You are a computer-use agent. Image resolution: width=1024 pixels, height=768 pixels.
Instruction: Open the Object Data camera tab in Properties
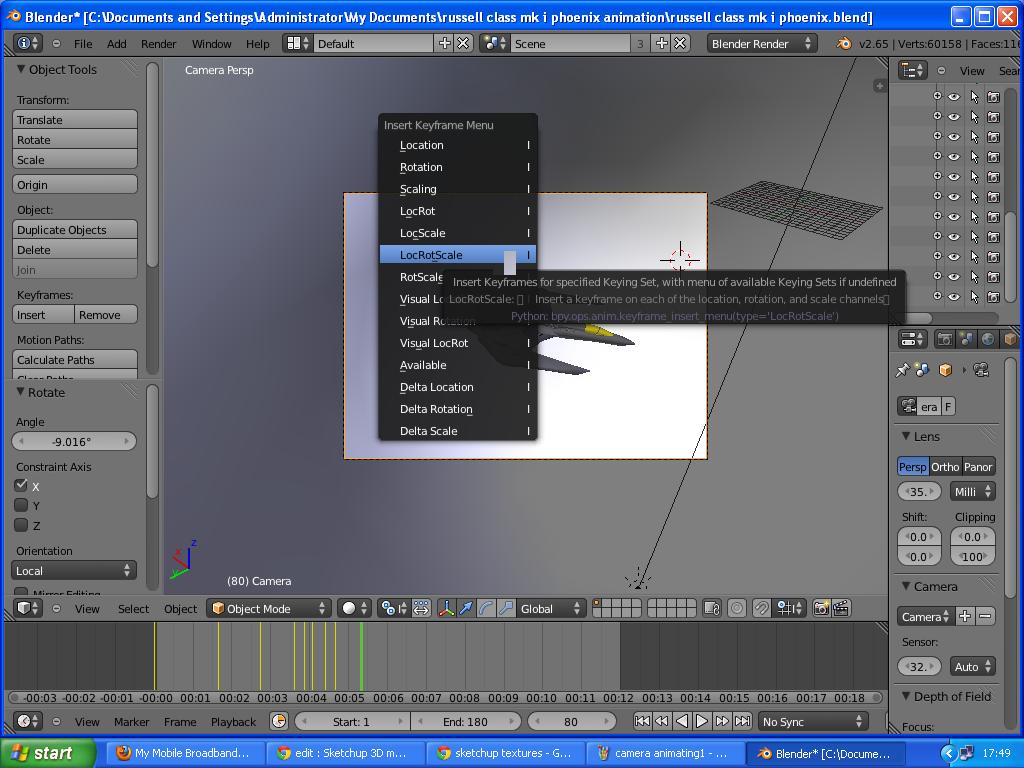click(979, 370)
